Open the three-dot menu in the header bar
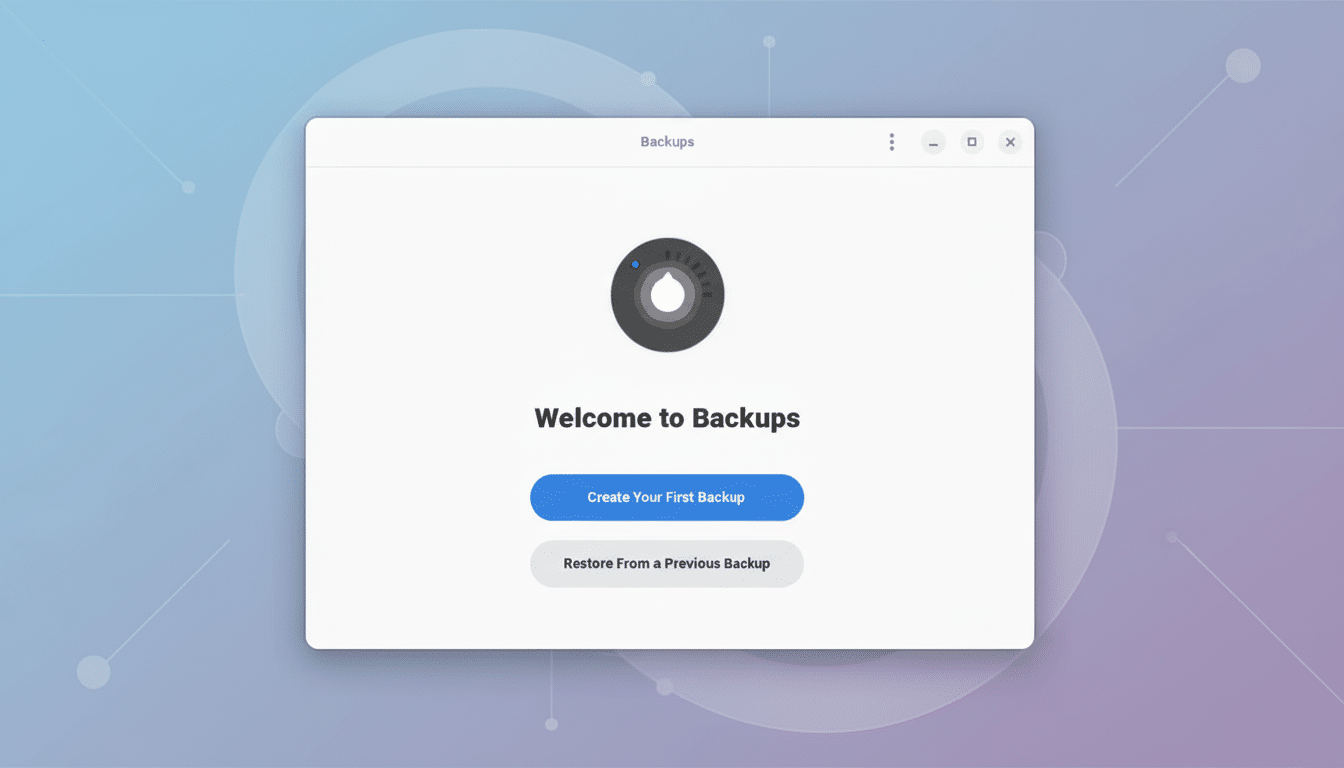Image resolution: width=1344 pixels, height=768 pixels. (891, 141)
